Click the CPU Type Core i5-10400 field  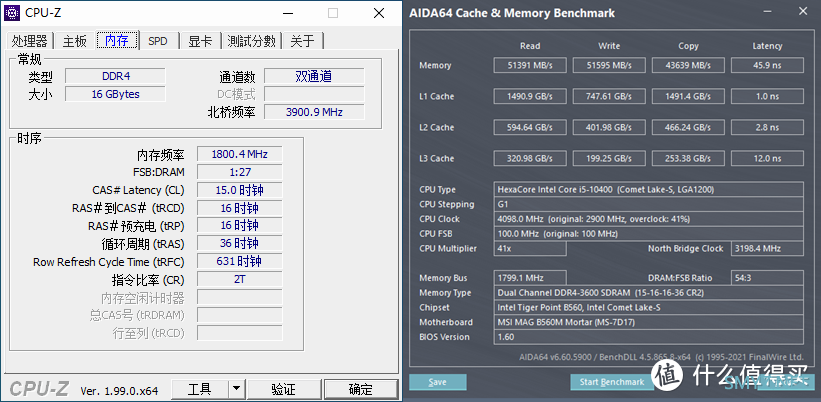649,189
